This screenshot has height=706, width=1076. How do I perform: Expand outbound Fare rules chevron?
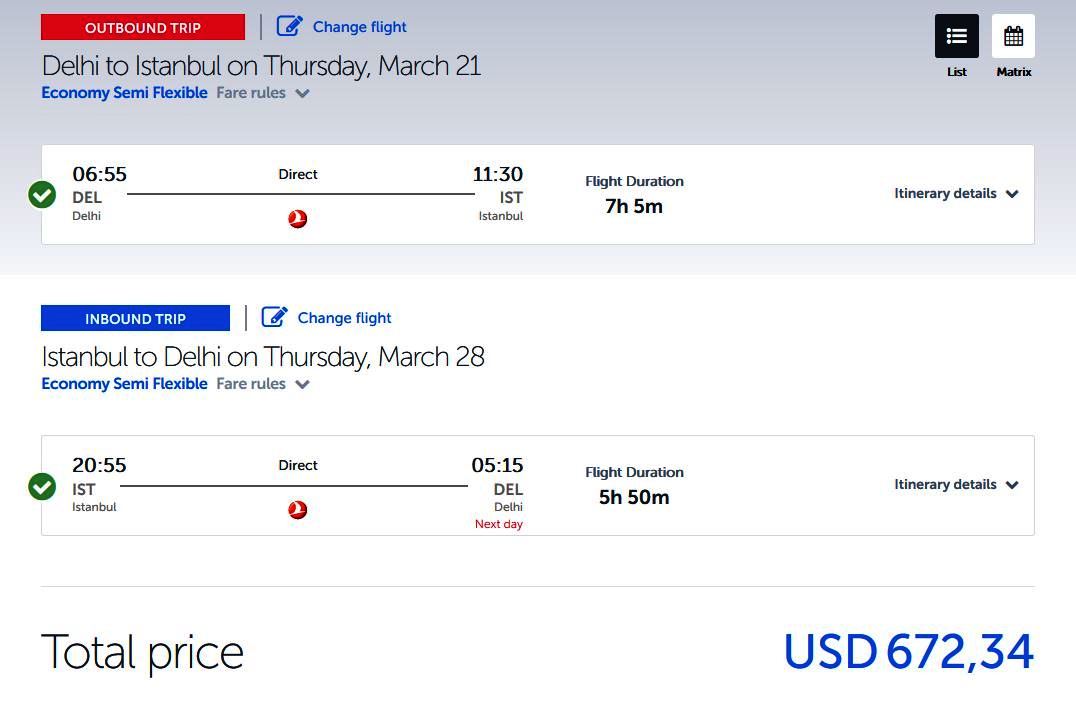click(x=303, y=93)
